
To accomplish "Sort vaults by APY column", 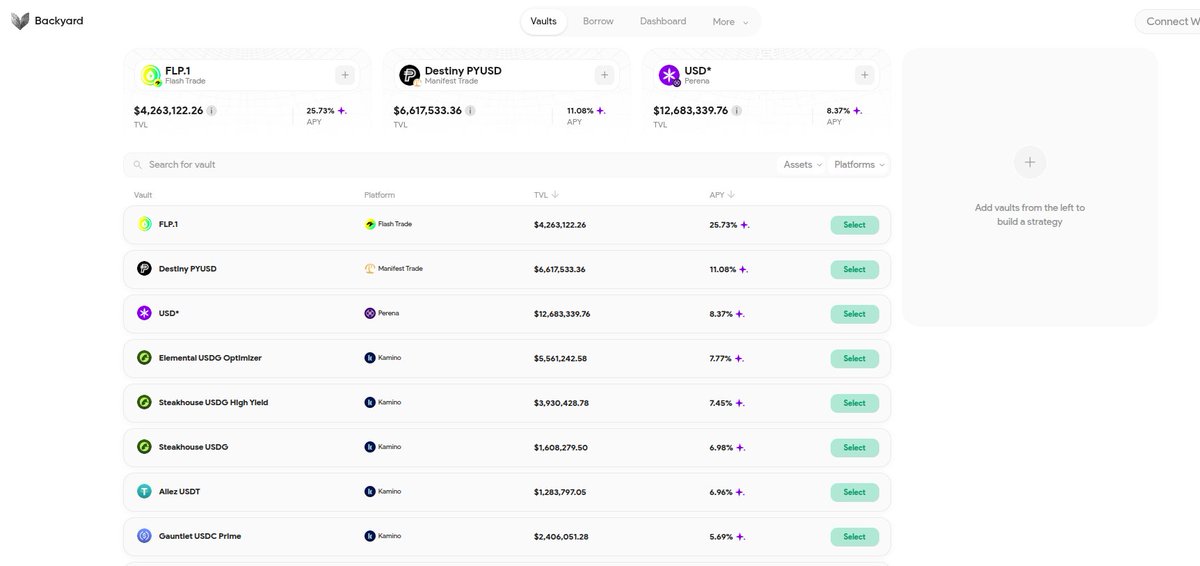I will click(722, 195).
